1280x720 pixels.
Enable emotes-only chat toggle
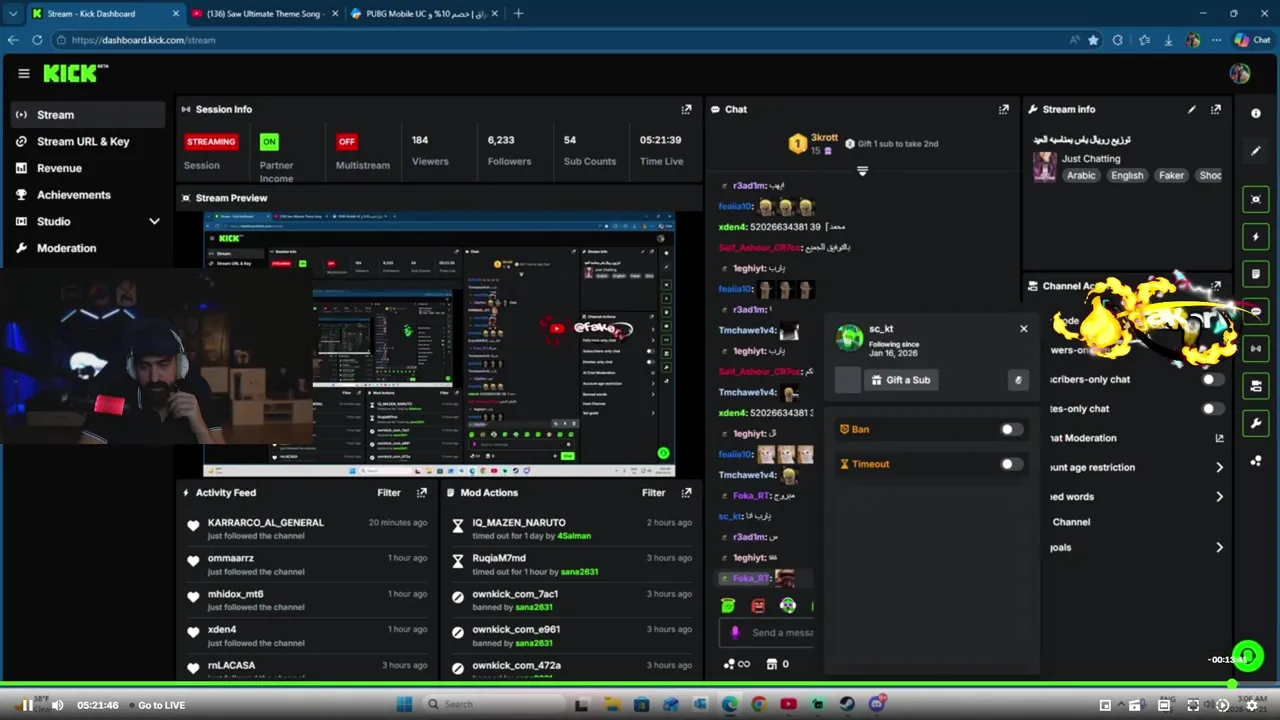pos(1211,409)
